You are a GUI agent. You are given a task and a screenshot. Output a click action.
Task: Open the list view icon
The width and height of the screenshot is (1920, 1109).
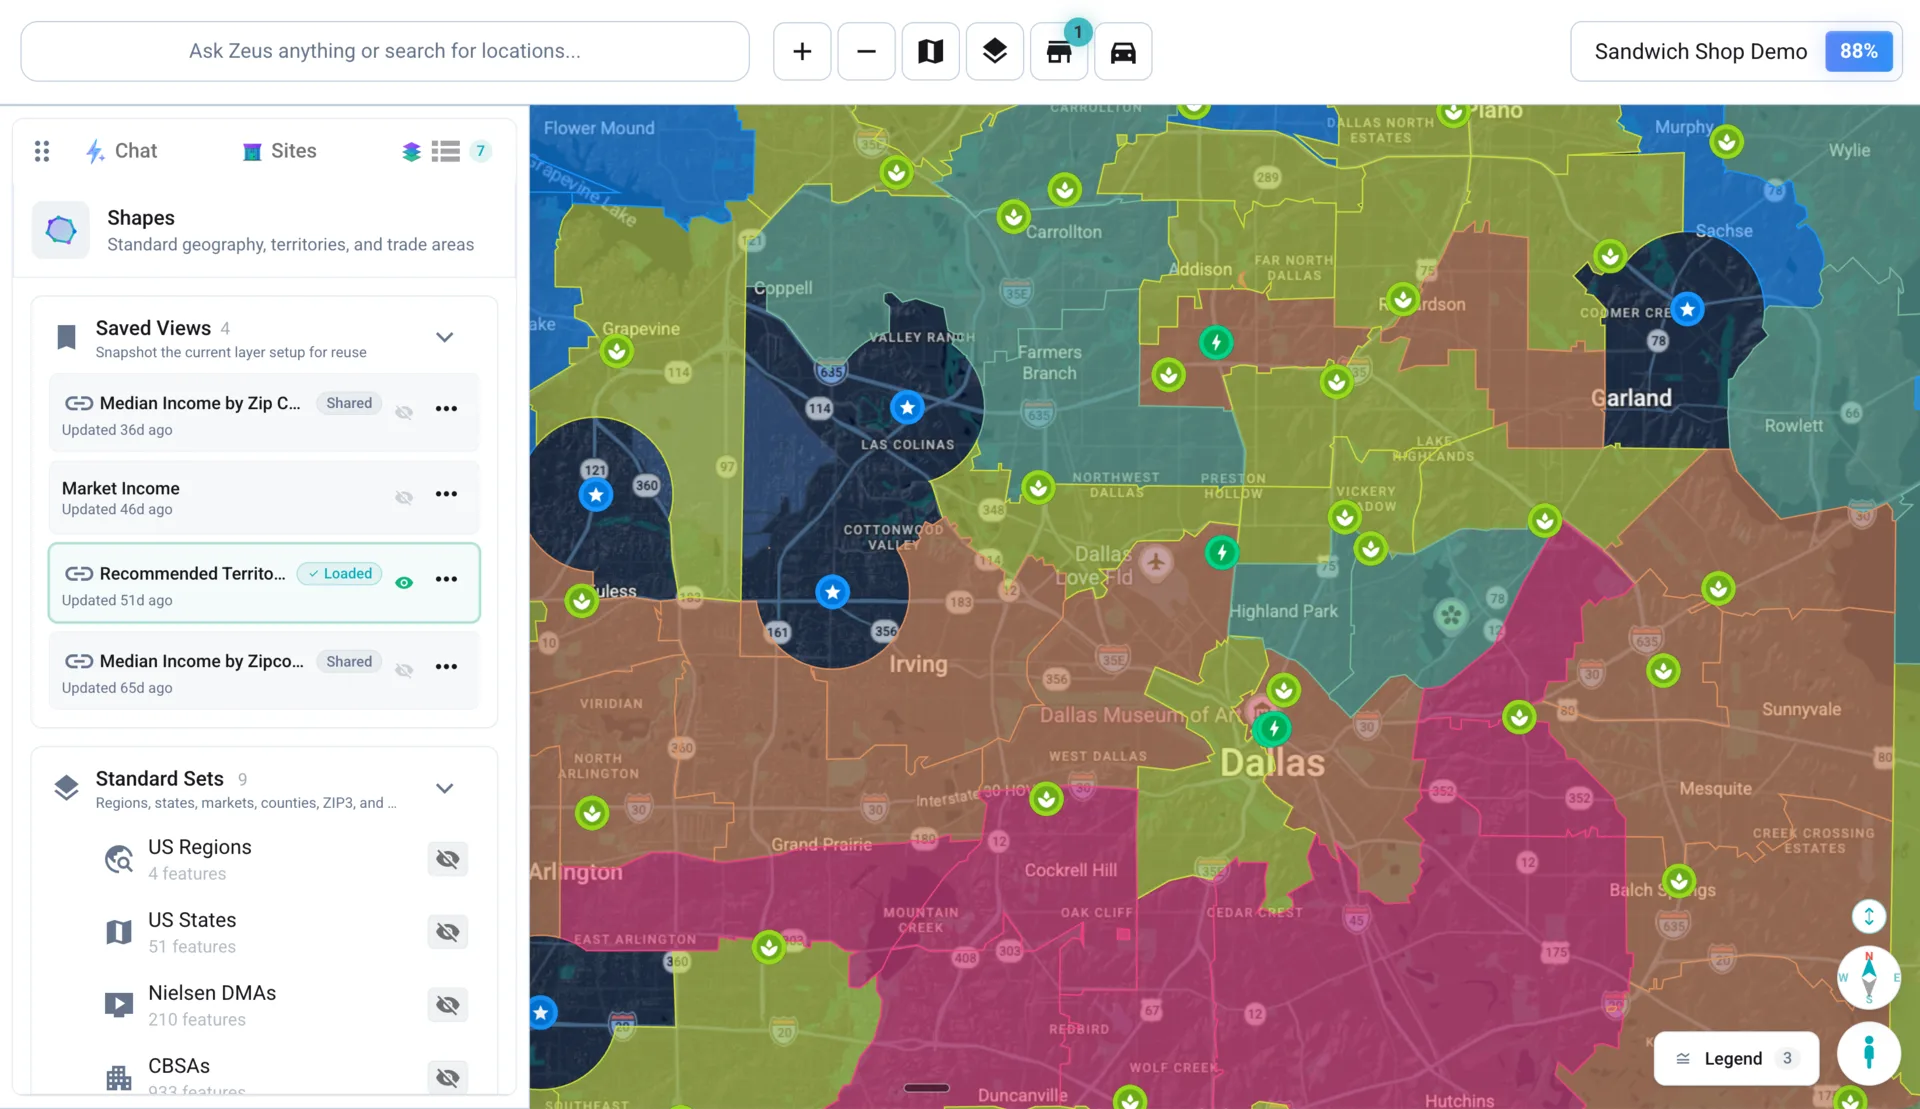(446, 151)
